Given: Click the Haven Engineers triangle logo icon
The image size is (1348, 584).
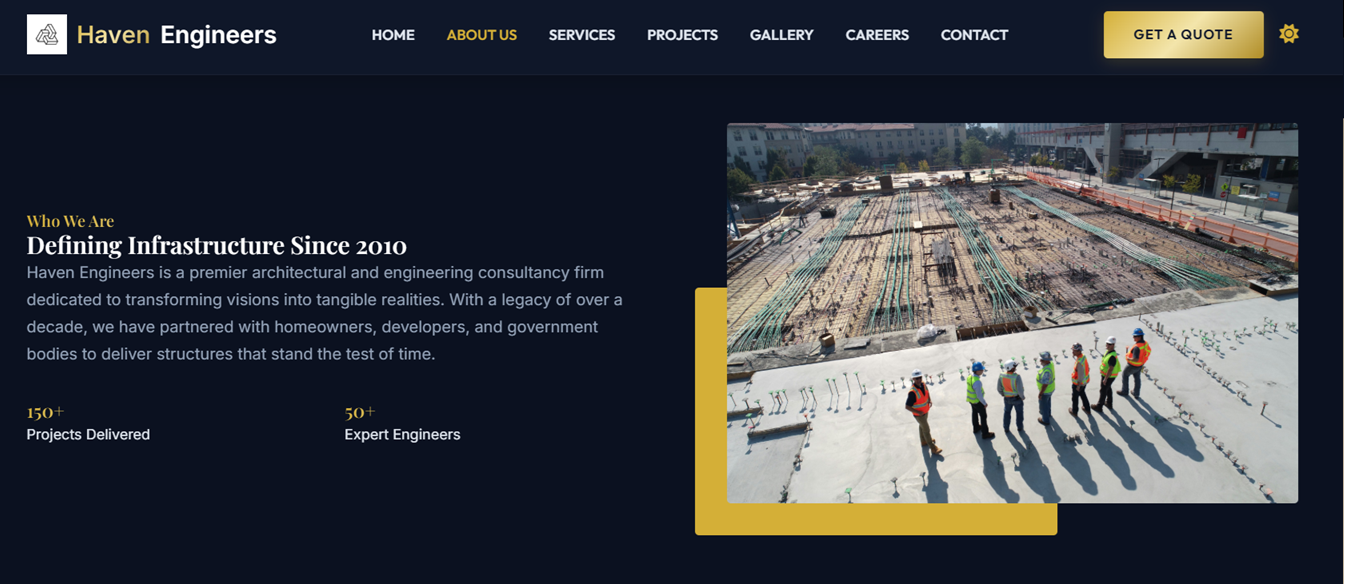Looking at the screenshot, I should click(47, 33).
